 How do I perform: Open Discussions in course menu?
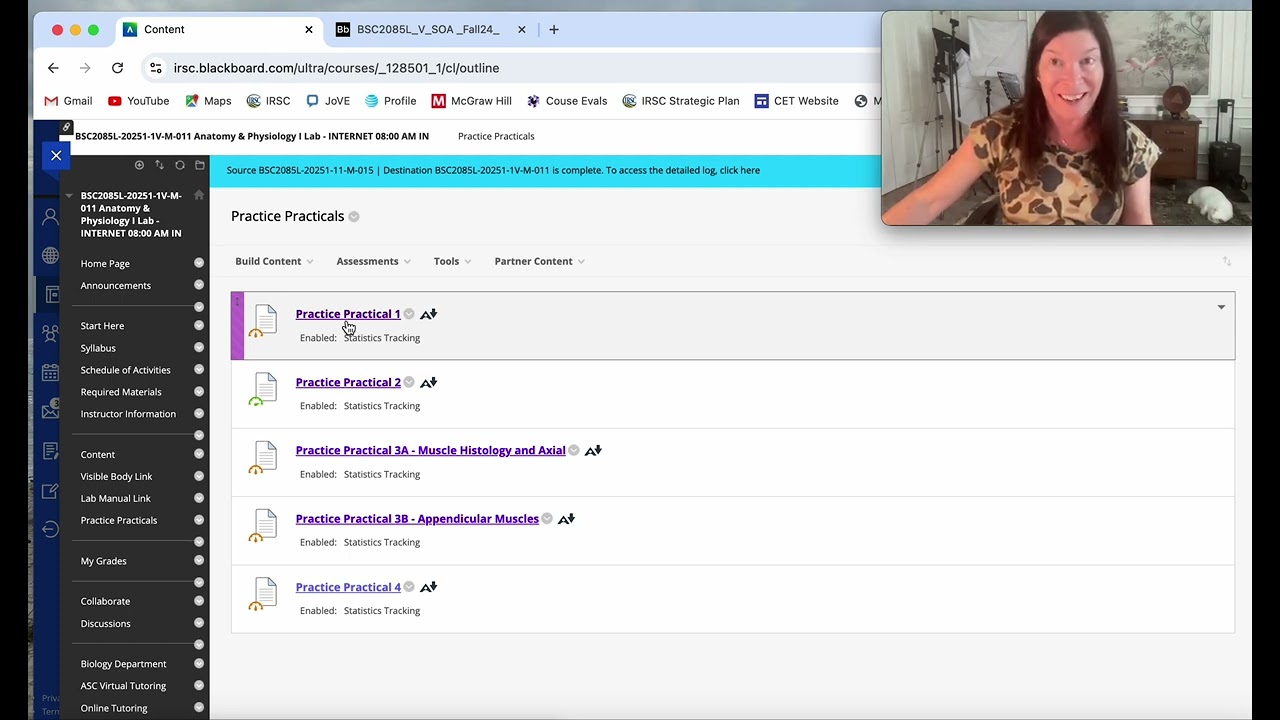105,624
